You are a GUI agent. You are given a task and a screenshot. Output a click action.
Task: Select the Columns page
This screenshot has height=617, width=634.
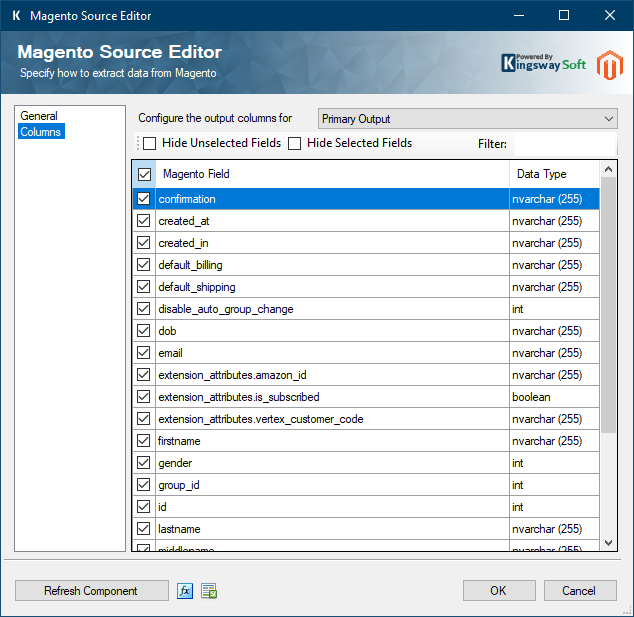coord(41,132)
